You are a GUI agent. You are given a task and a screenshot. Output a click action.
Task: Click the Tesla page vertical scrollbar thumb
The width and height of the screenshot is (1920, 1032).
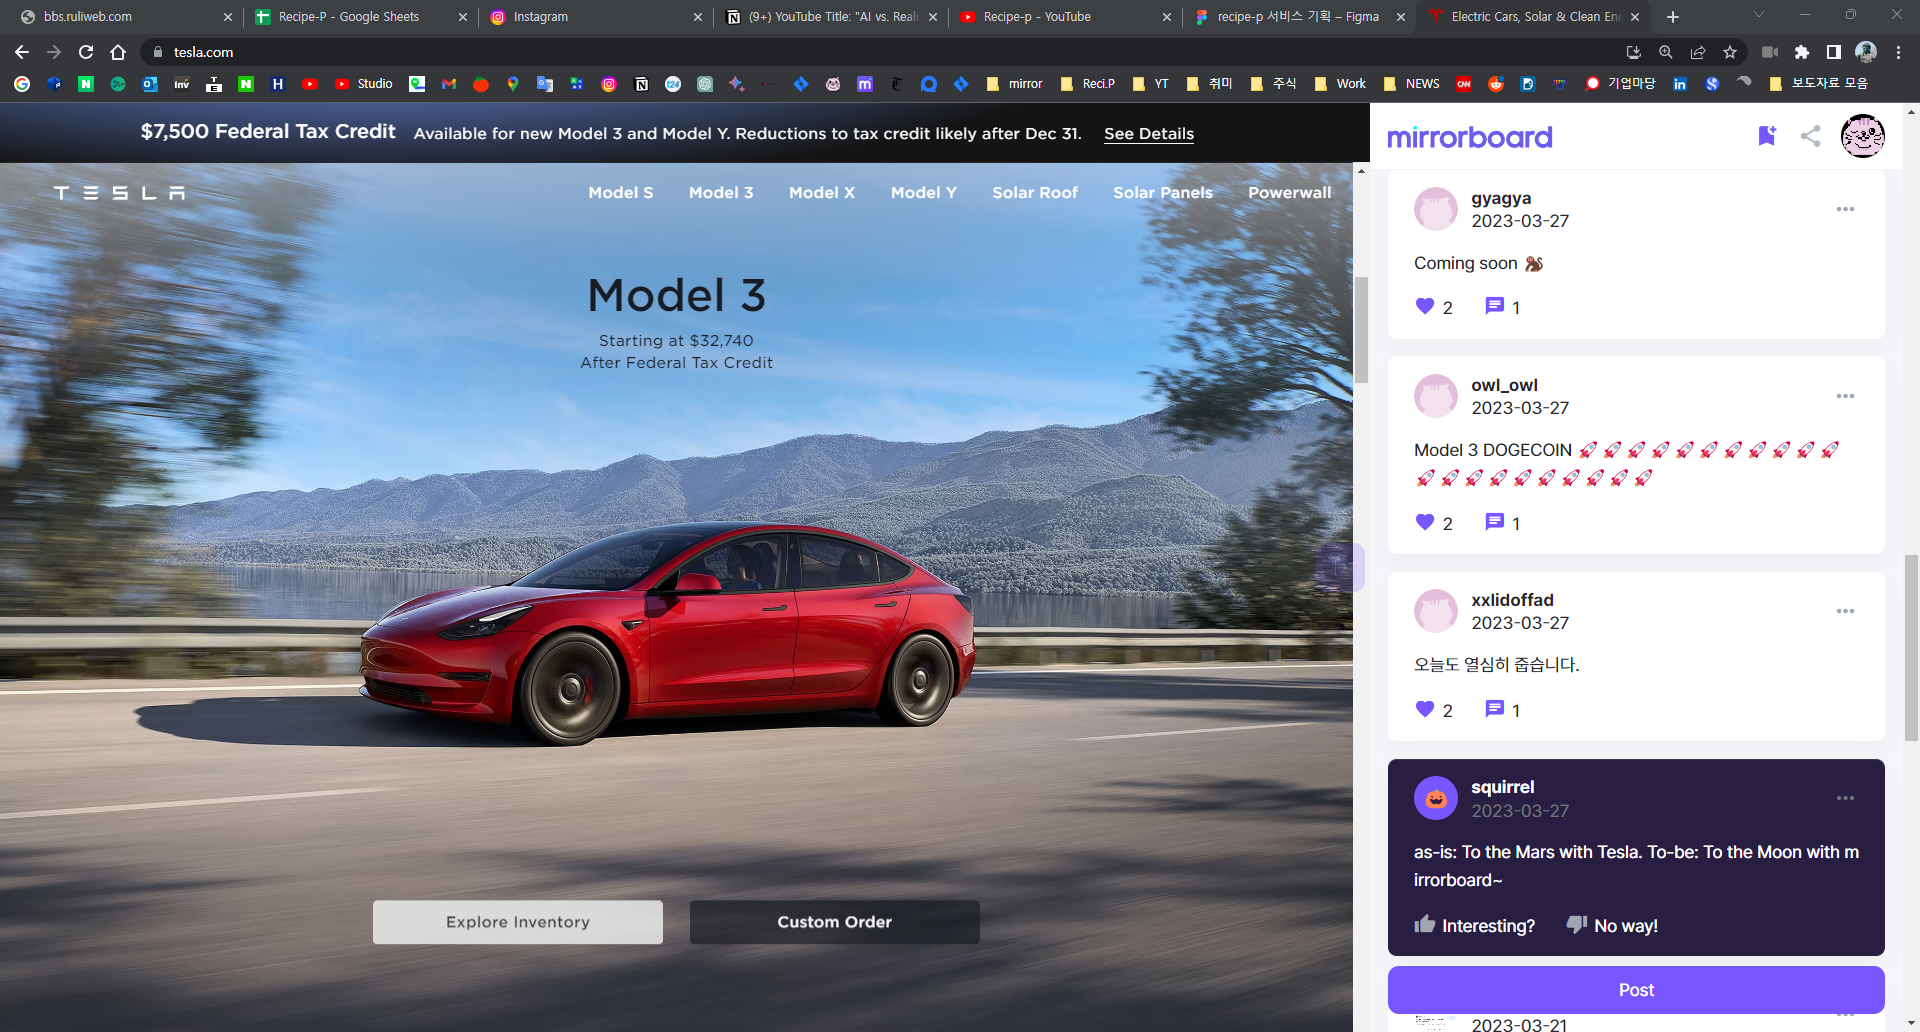tap(1361, 330)
